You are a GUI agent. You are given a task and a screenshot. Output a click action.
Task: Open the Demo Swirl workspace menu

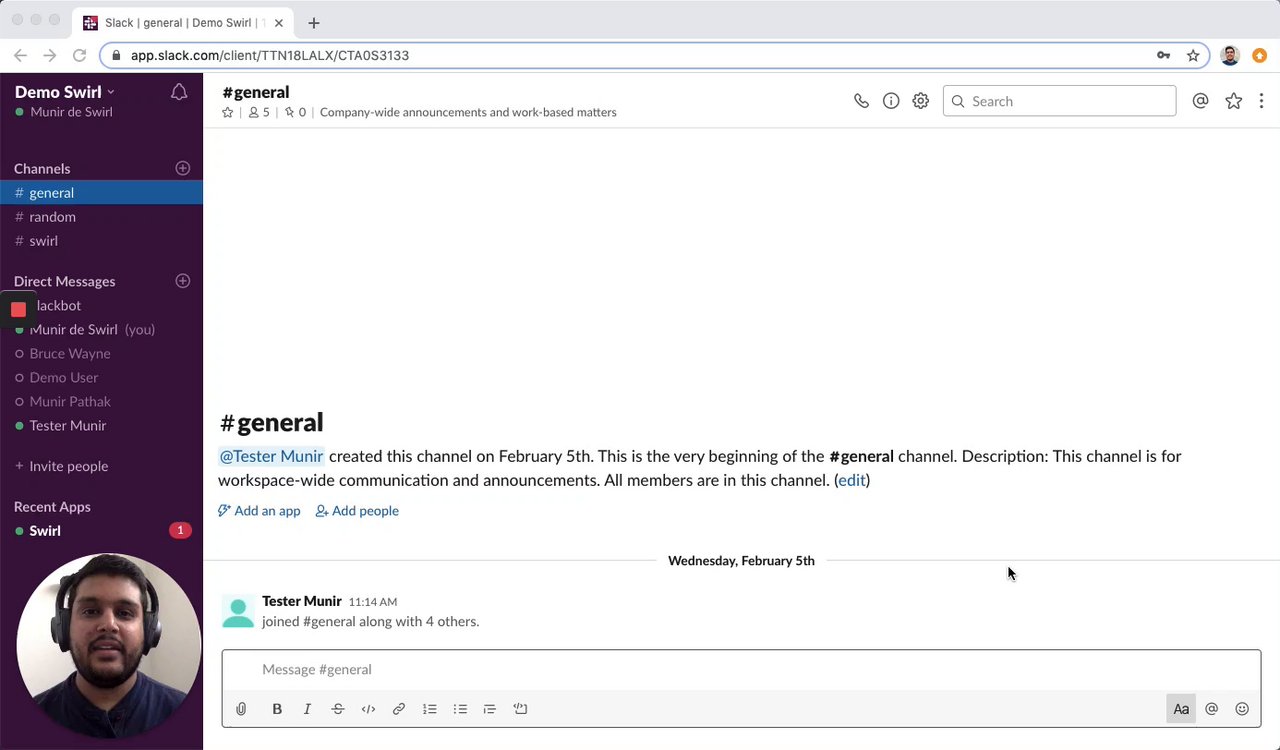tap(64, 92)
